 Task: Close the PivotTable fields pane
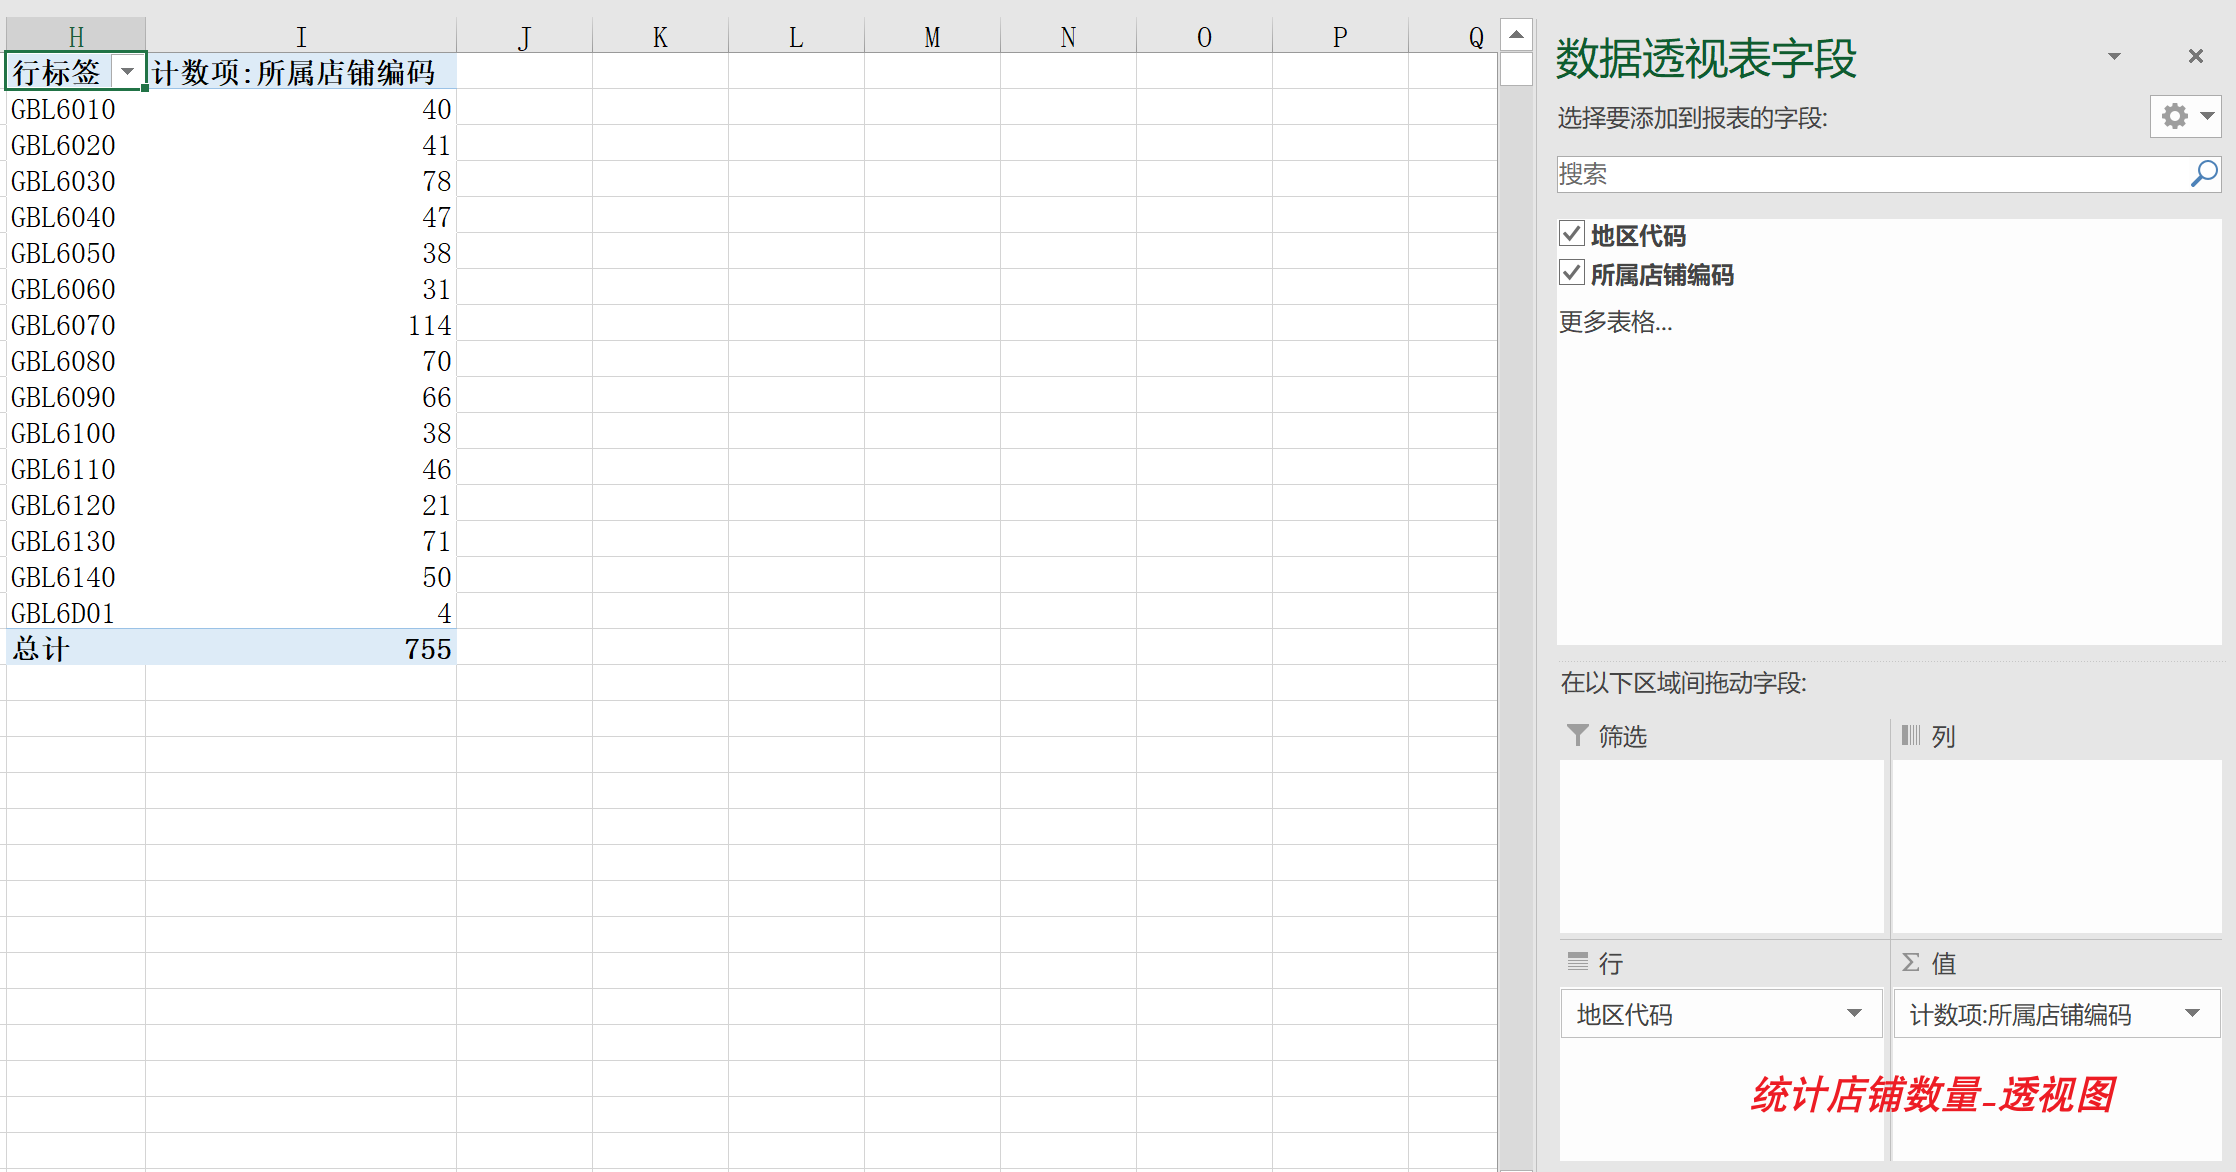pyautogui.click(x=2195, y=56)
